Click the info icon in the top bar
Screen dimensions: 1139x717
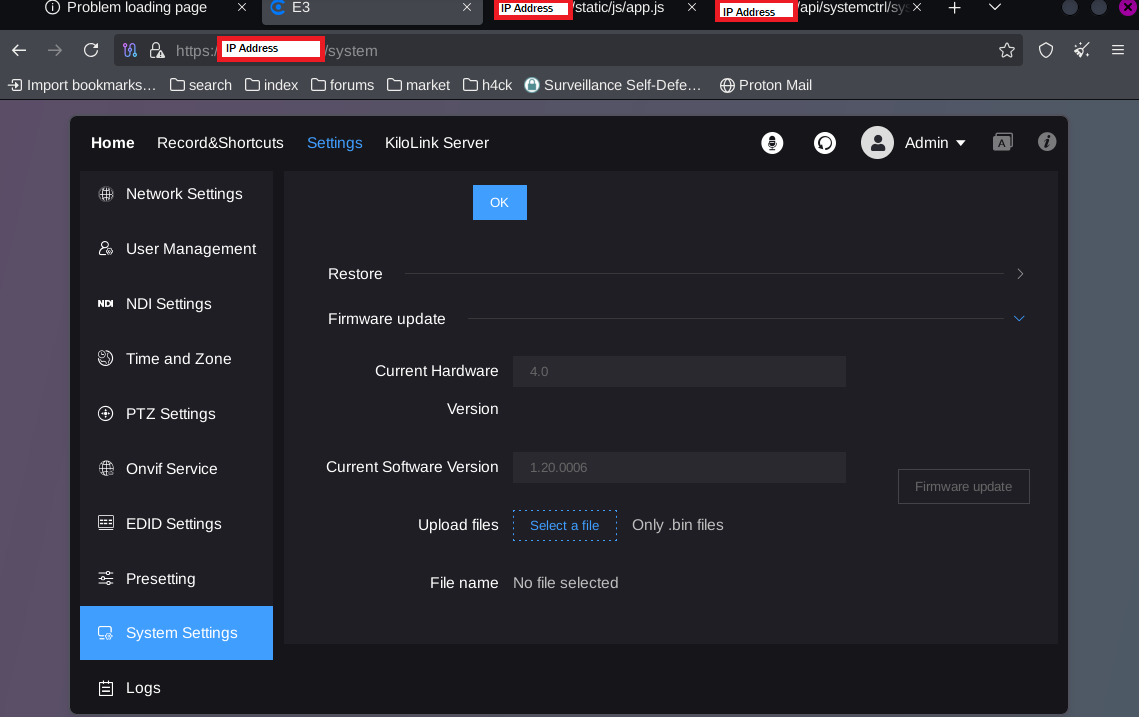[x=1046, y=142]
